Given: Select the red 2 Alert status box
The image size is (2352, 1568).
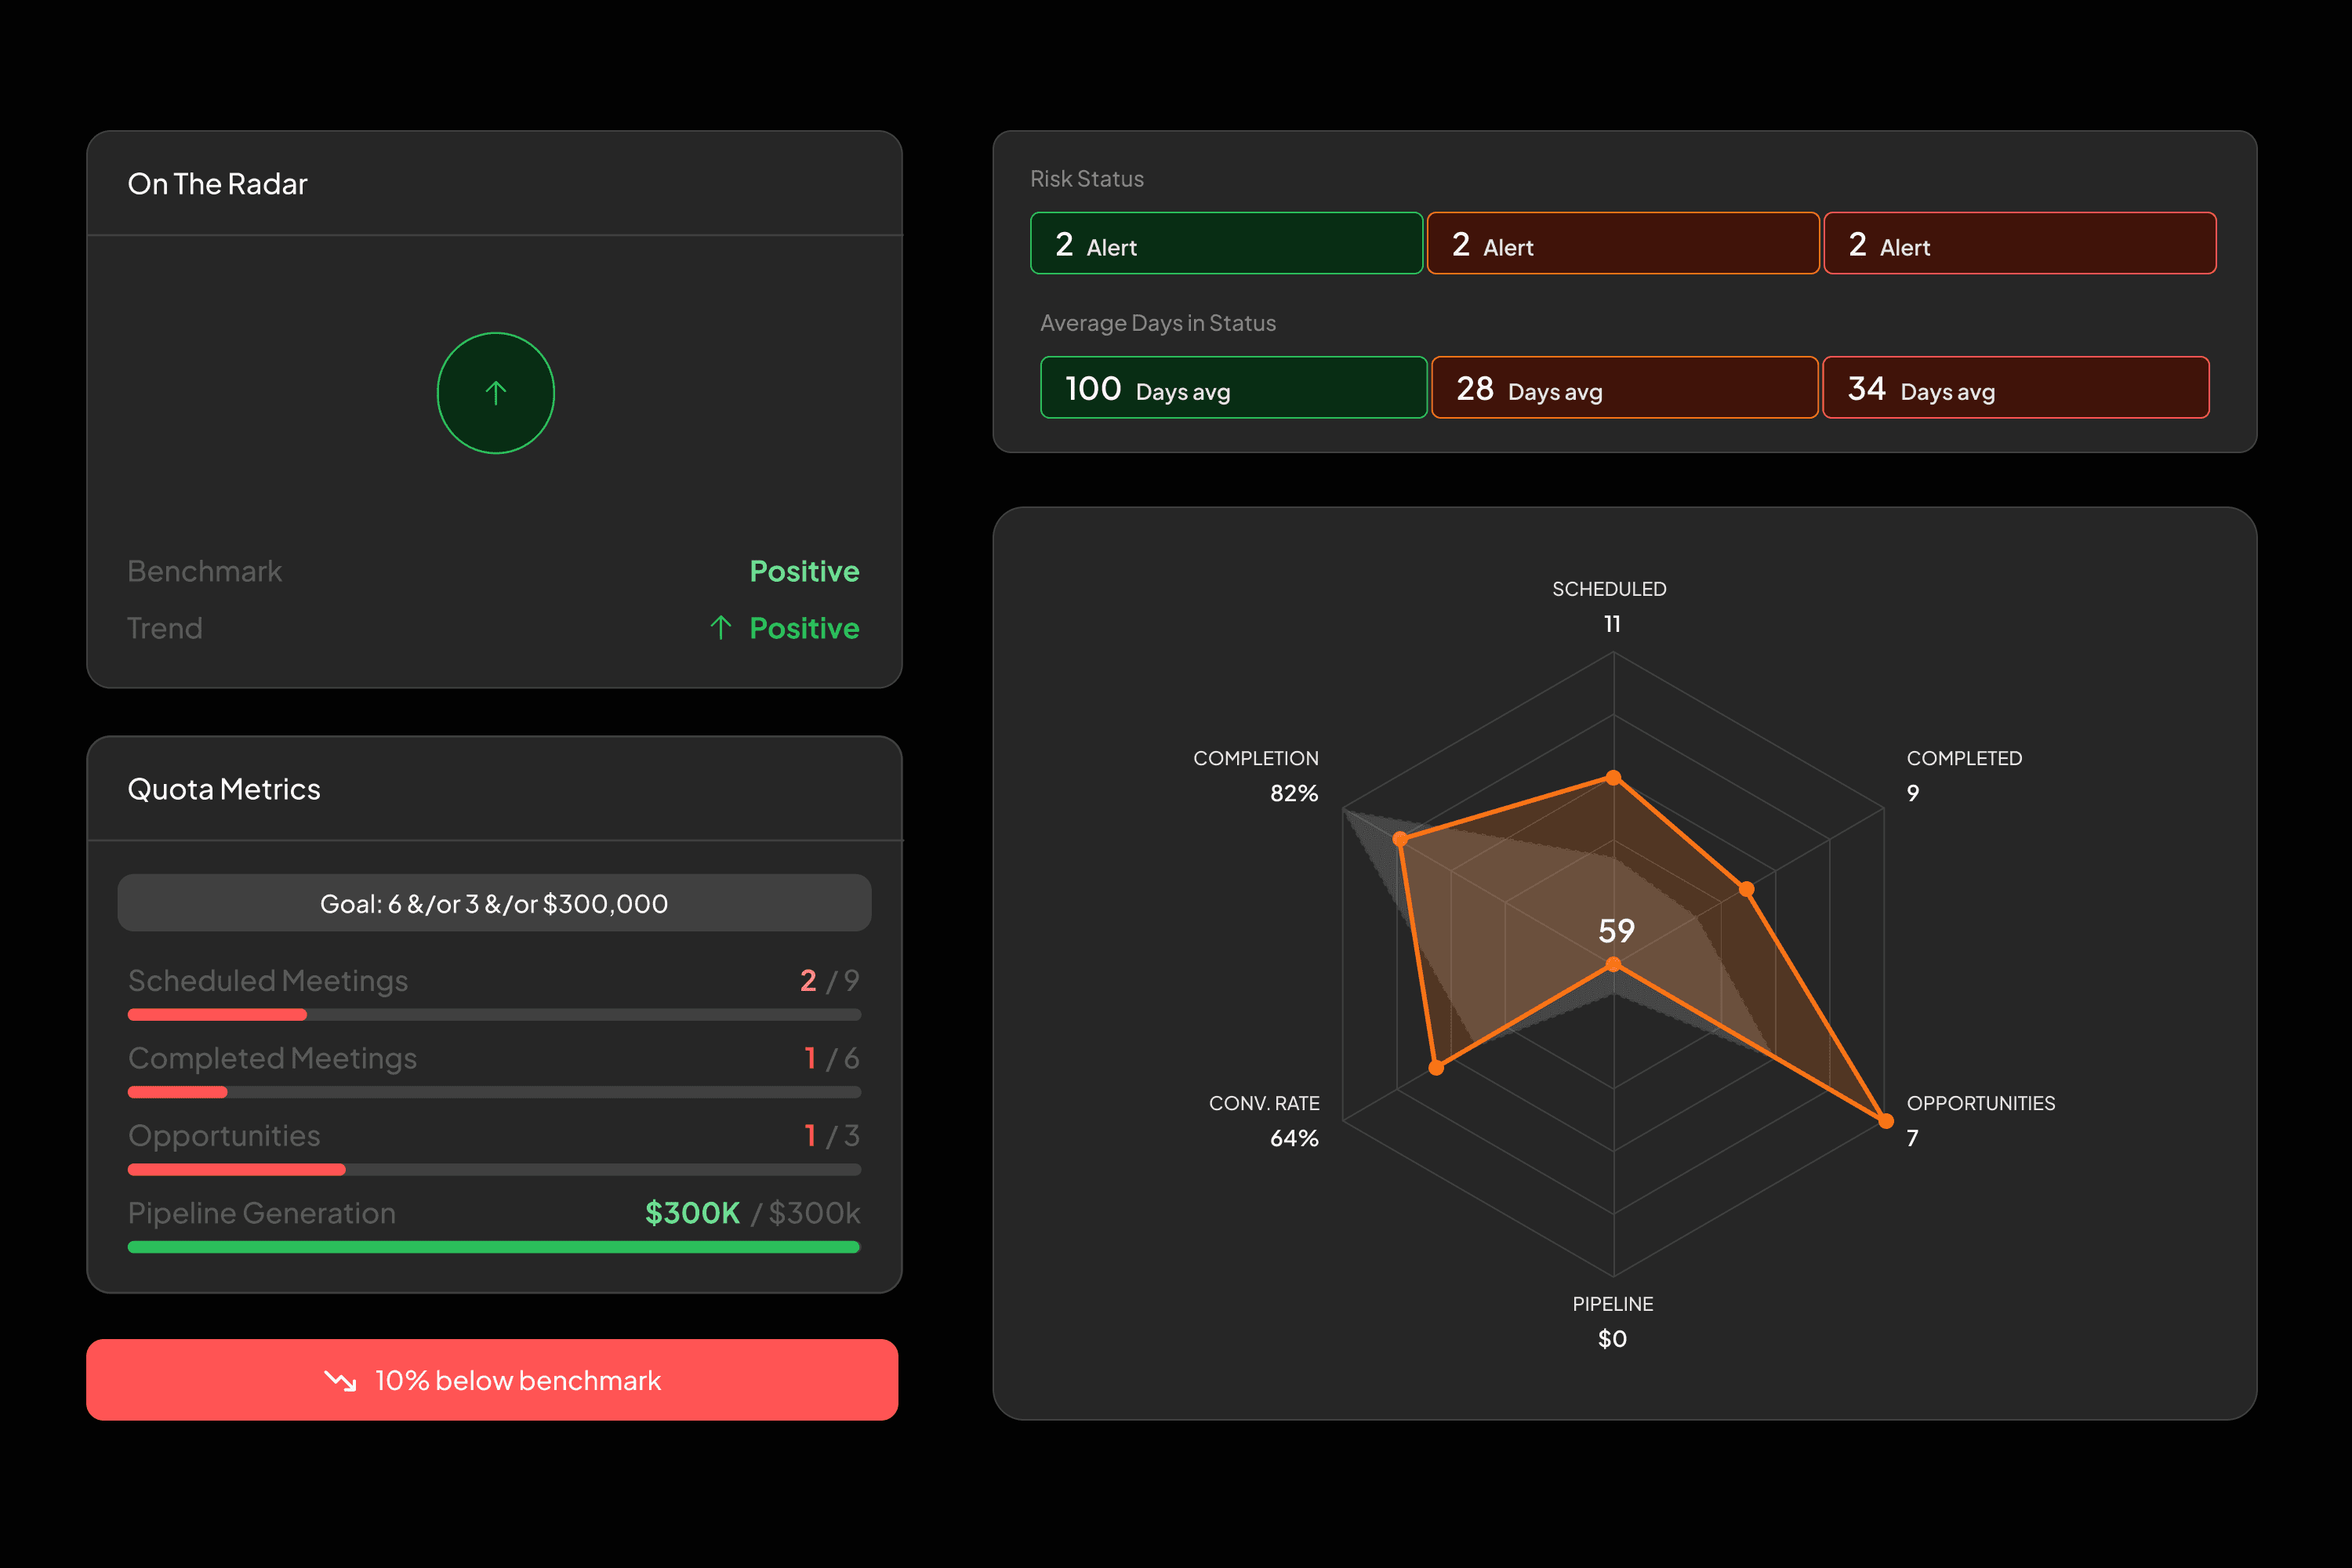Looking at the screenshot, I should point(2019,243).
